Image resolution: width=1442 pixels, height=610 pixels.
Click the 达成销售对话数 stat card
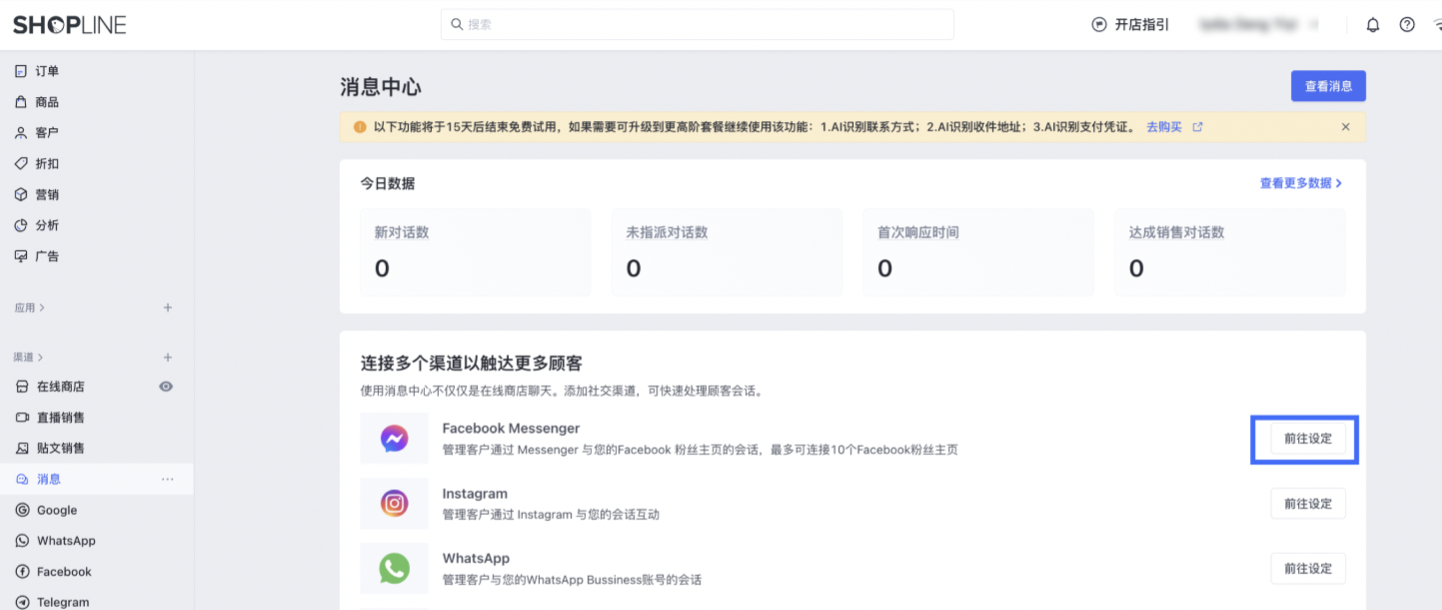coord(1230,252)
